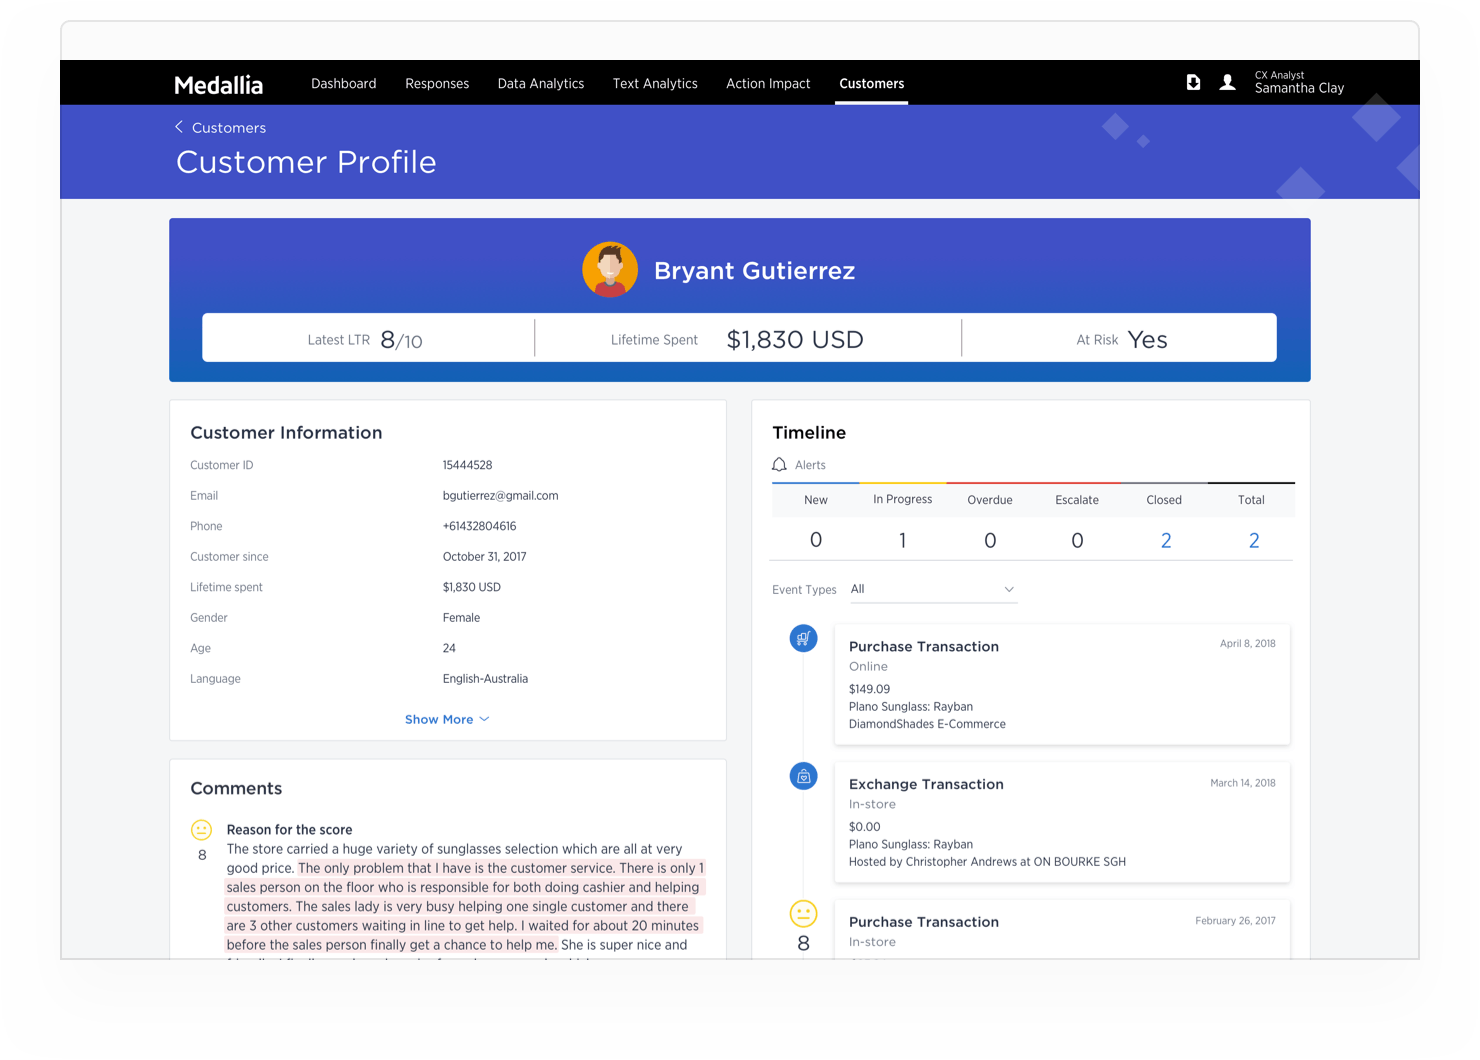Select the Closed alerts filter
The width and height of the screenshot is (1480, 1060).
click(x=1164, y=500)
